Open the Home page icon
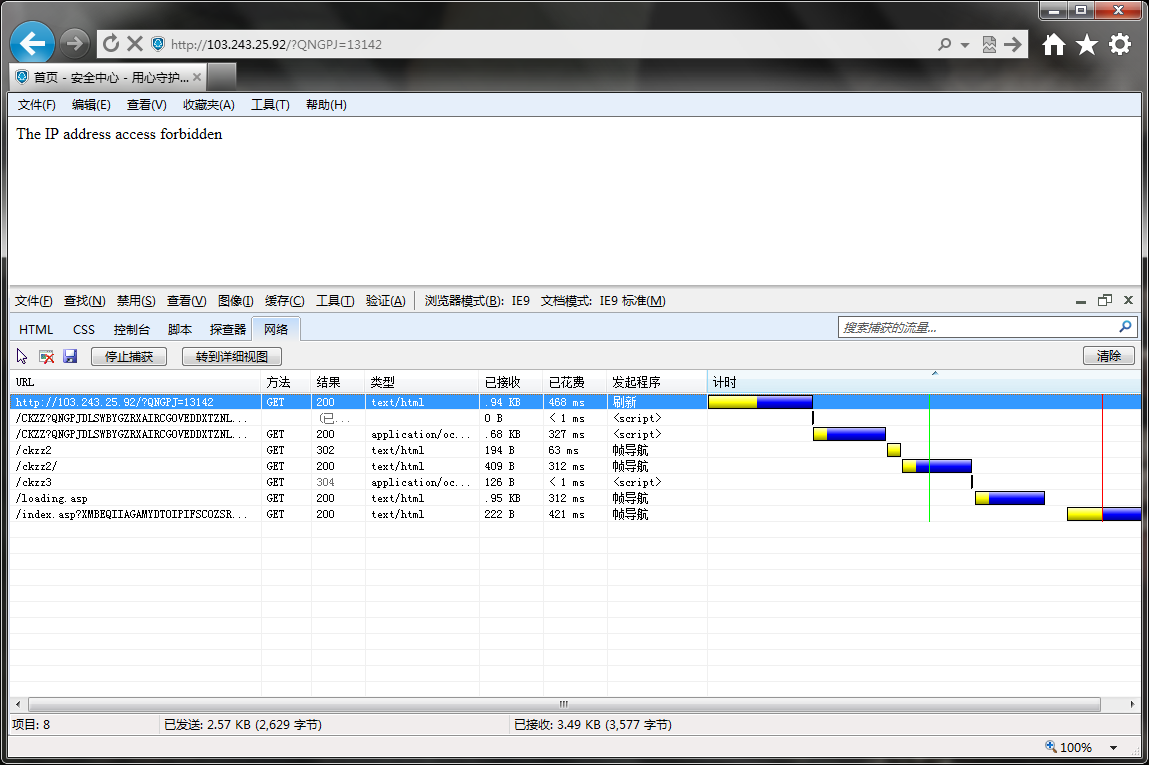This screenshot has height=765, width=1149. (1054, 45)
